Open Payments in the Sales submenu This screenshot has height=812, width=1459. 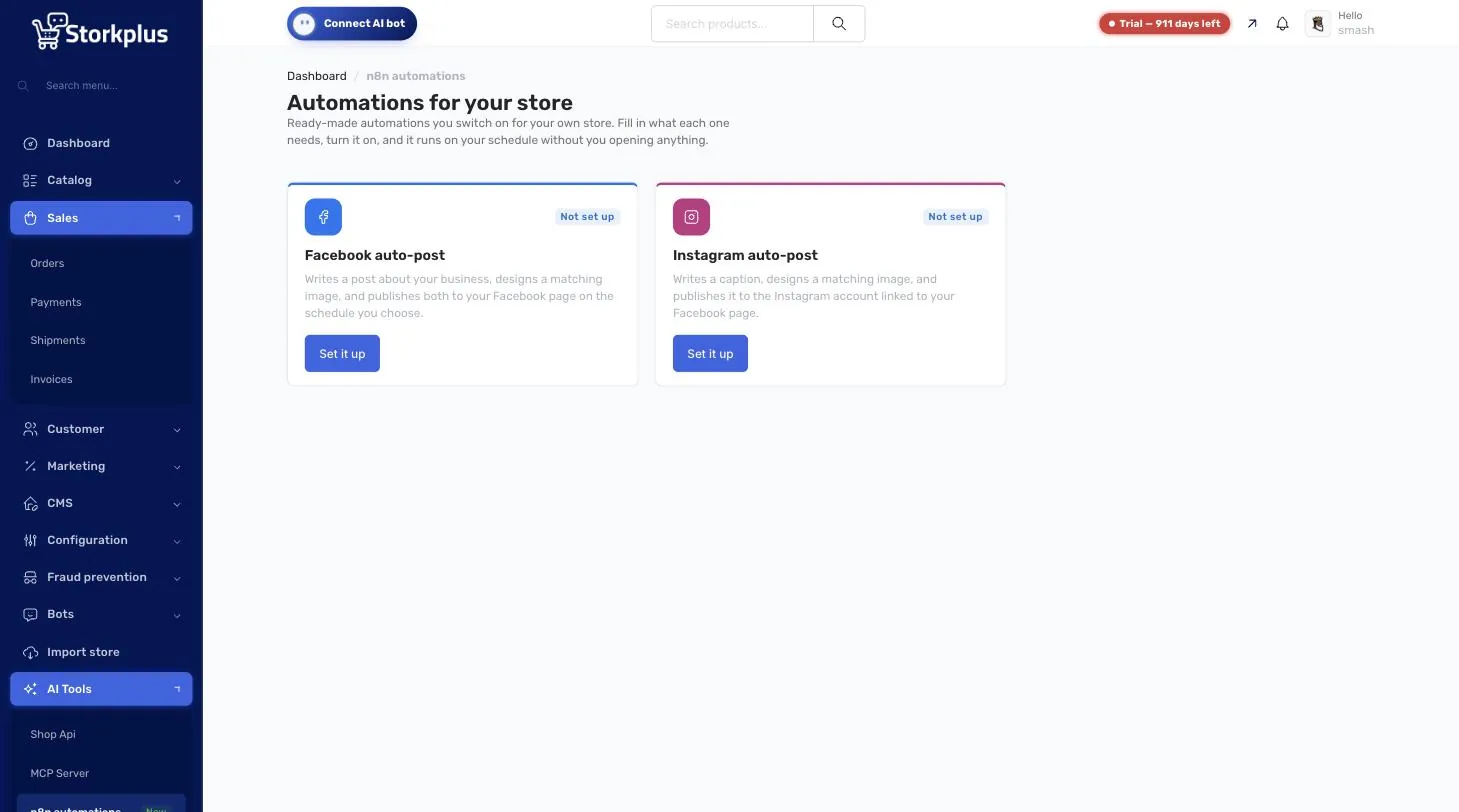pyautogui.click(x=56, y=302)
